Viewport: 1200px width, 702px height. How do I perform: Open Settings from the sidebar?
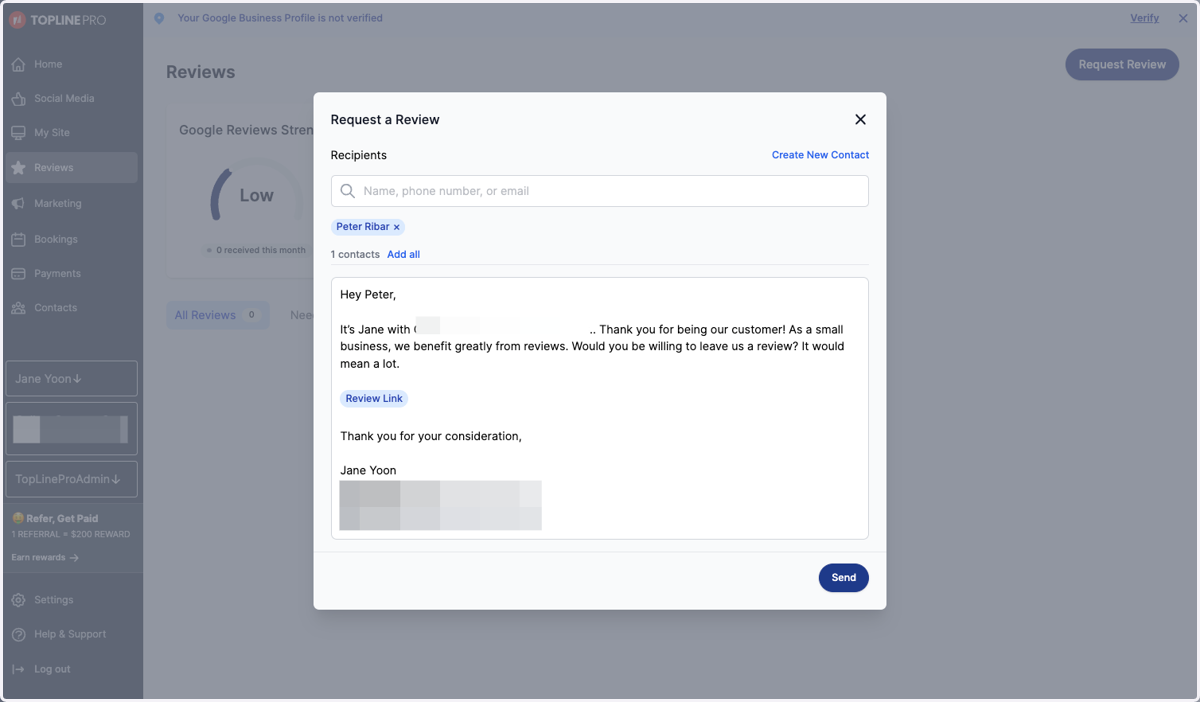click(x=71, y=600)
